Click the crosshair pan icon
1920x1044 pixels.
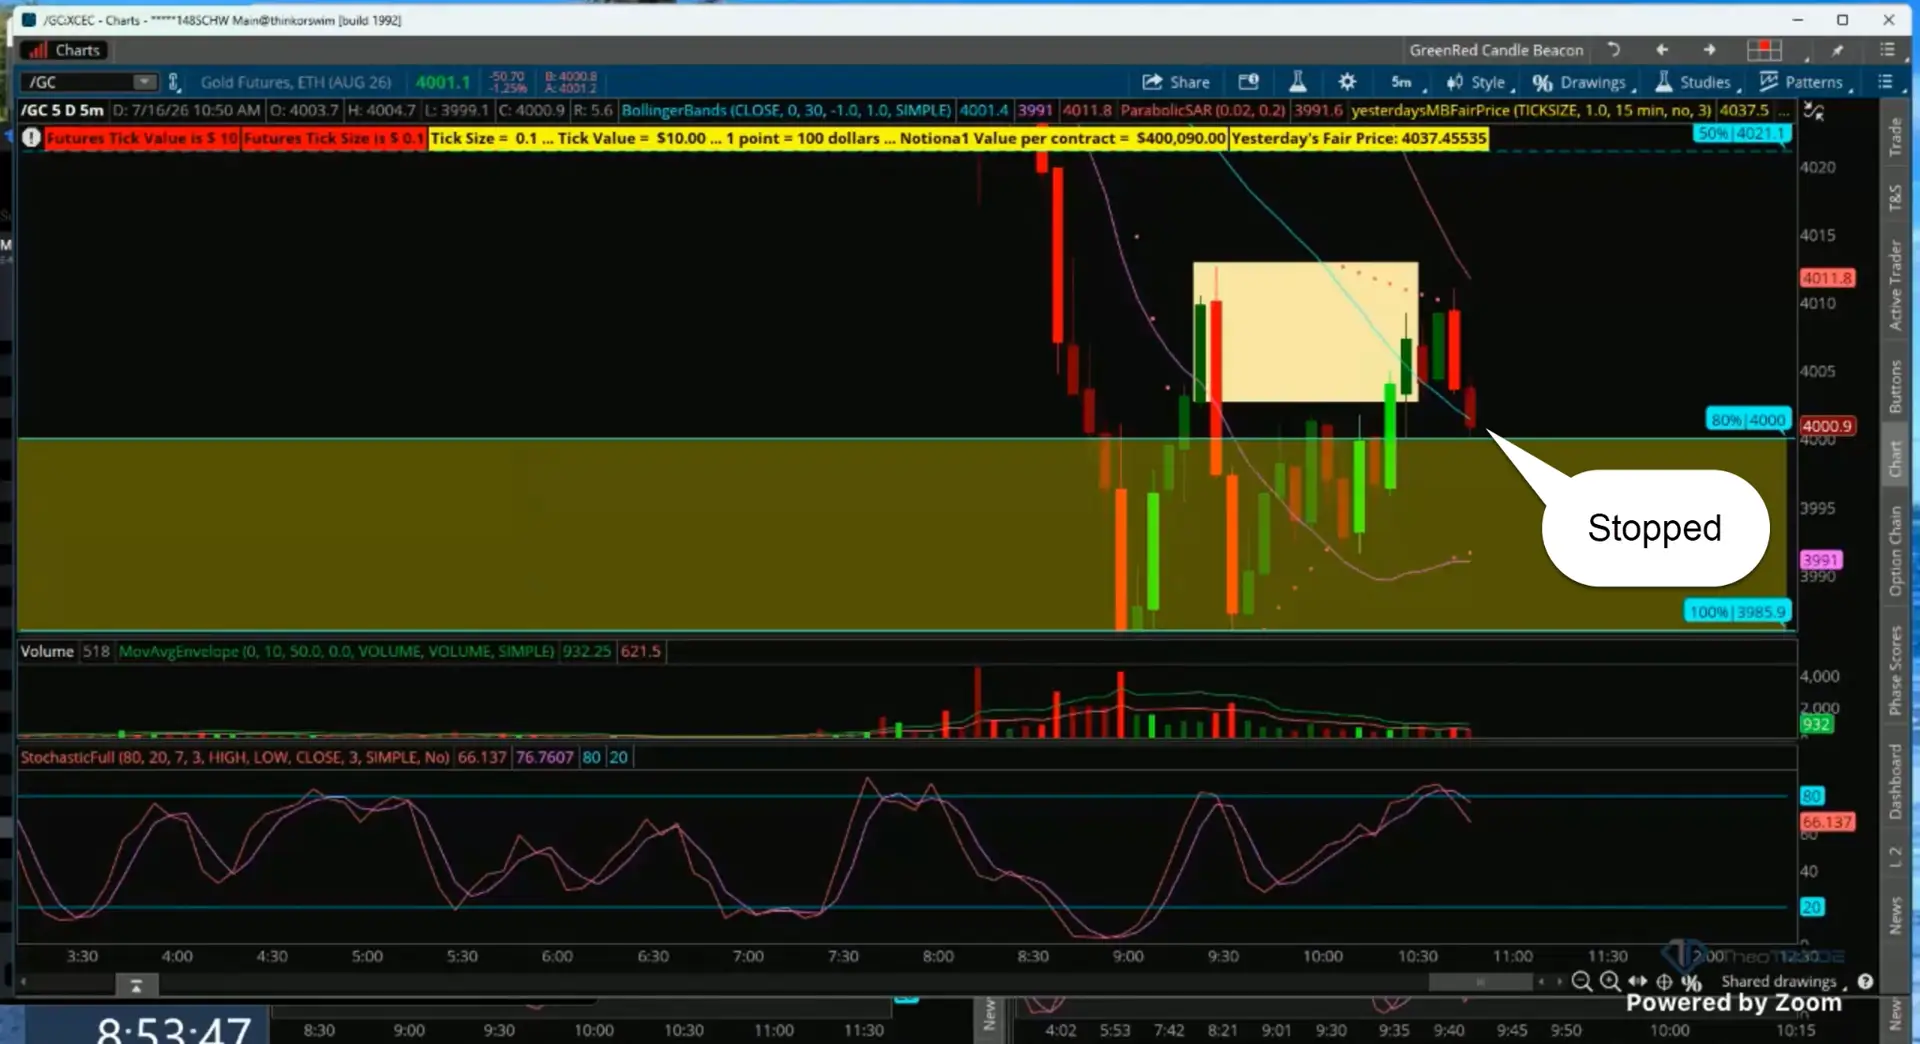[x=1665, y=982]
